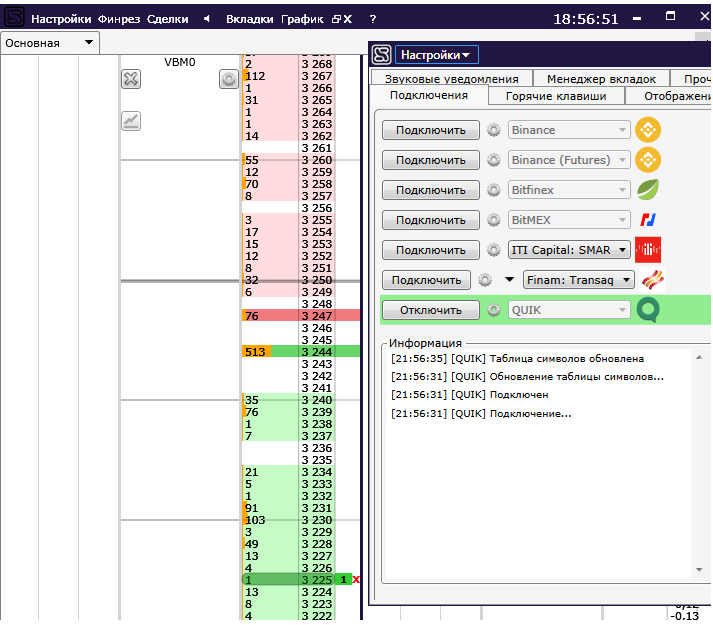The width and height of the screenshot is (713, 625).
Task: Open settings gear for the QUIK connection
Action: 493,310
